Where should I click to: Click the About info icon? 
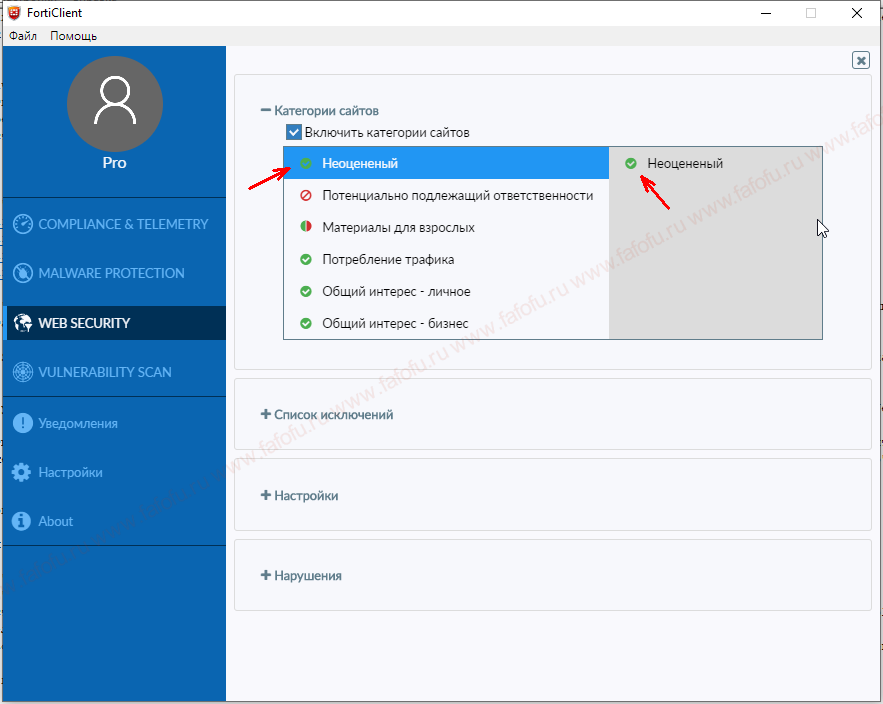(21, 521)
